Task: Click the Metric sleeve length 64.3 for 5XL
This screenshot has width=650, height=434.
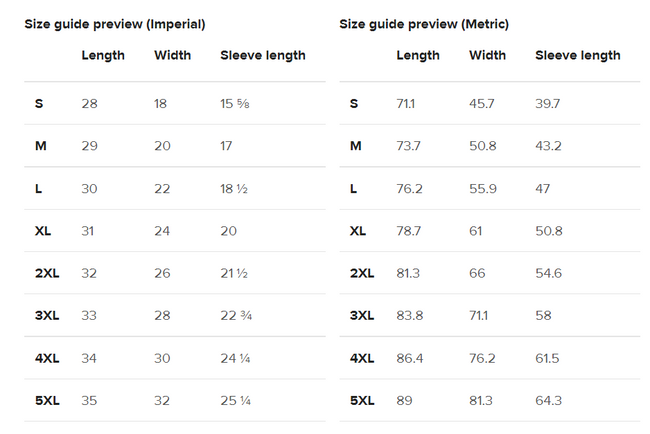Action: [549, 401]
